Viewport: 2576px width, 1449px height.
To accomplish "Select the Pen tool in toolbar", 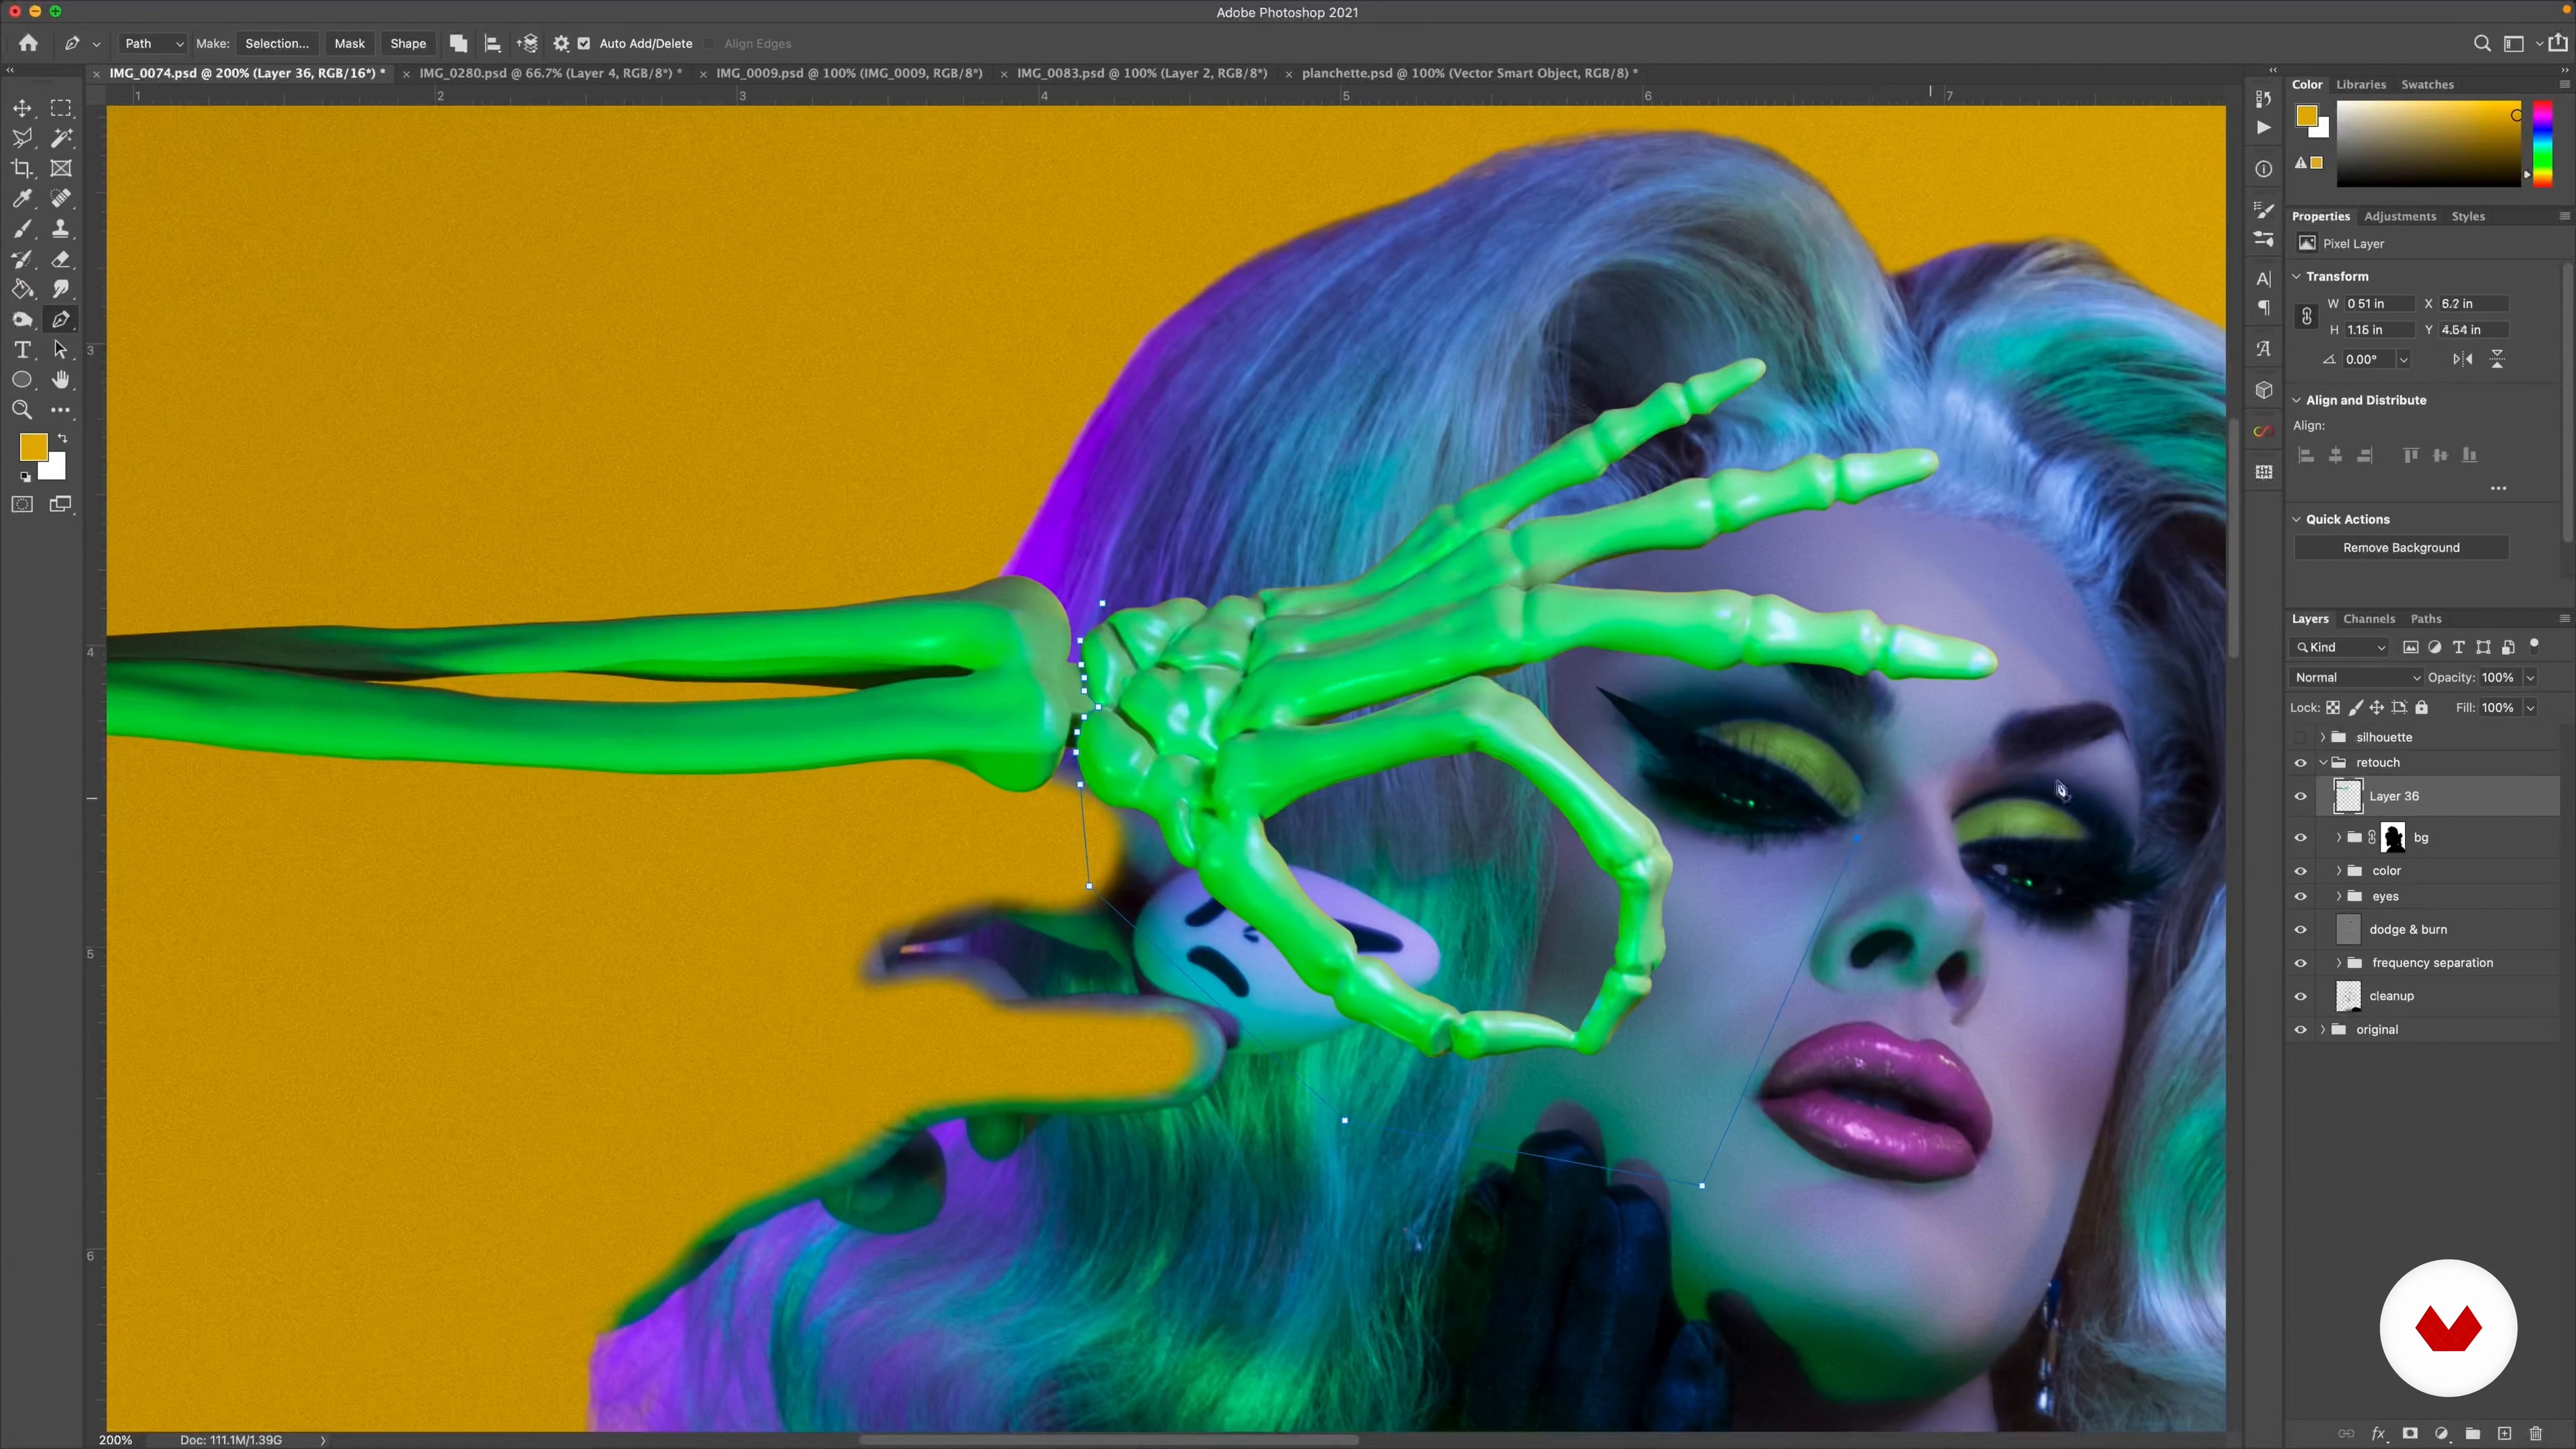I will [61, 320].
